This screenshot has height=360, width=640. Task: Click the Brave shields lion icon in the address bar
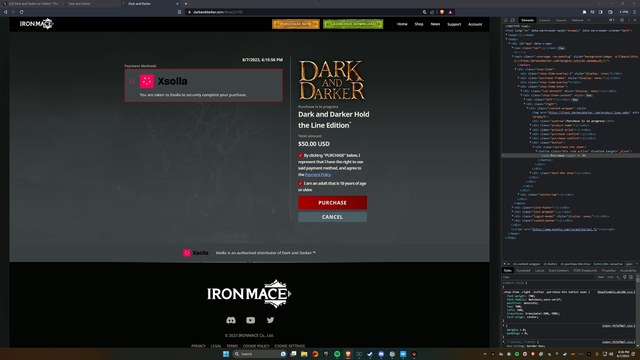[x=442, y=12]
